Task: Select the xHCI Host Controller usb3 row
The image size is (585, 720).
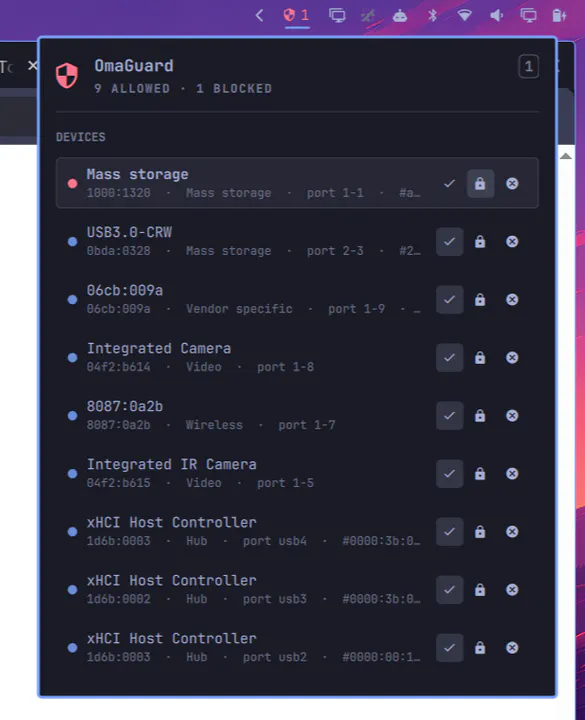Action: (297, 590)
